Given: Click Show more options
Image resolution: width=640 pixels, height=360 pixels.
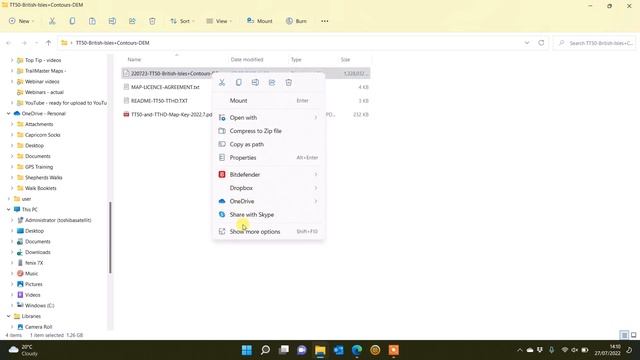Looking at the screenshot, I should coord(269,231).
